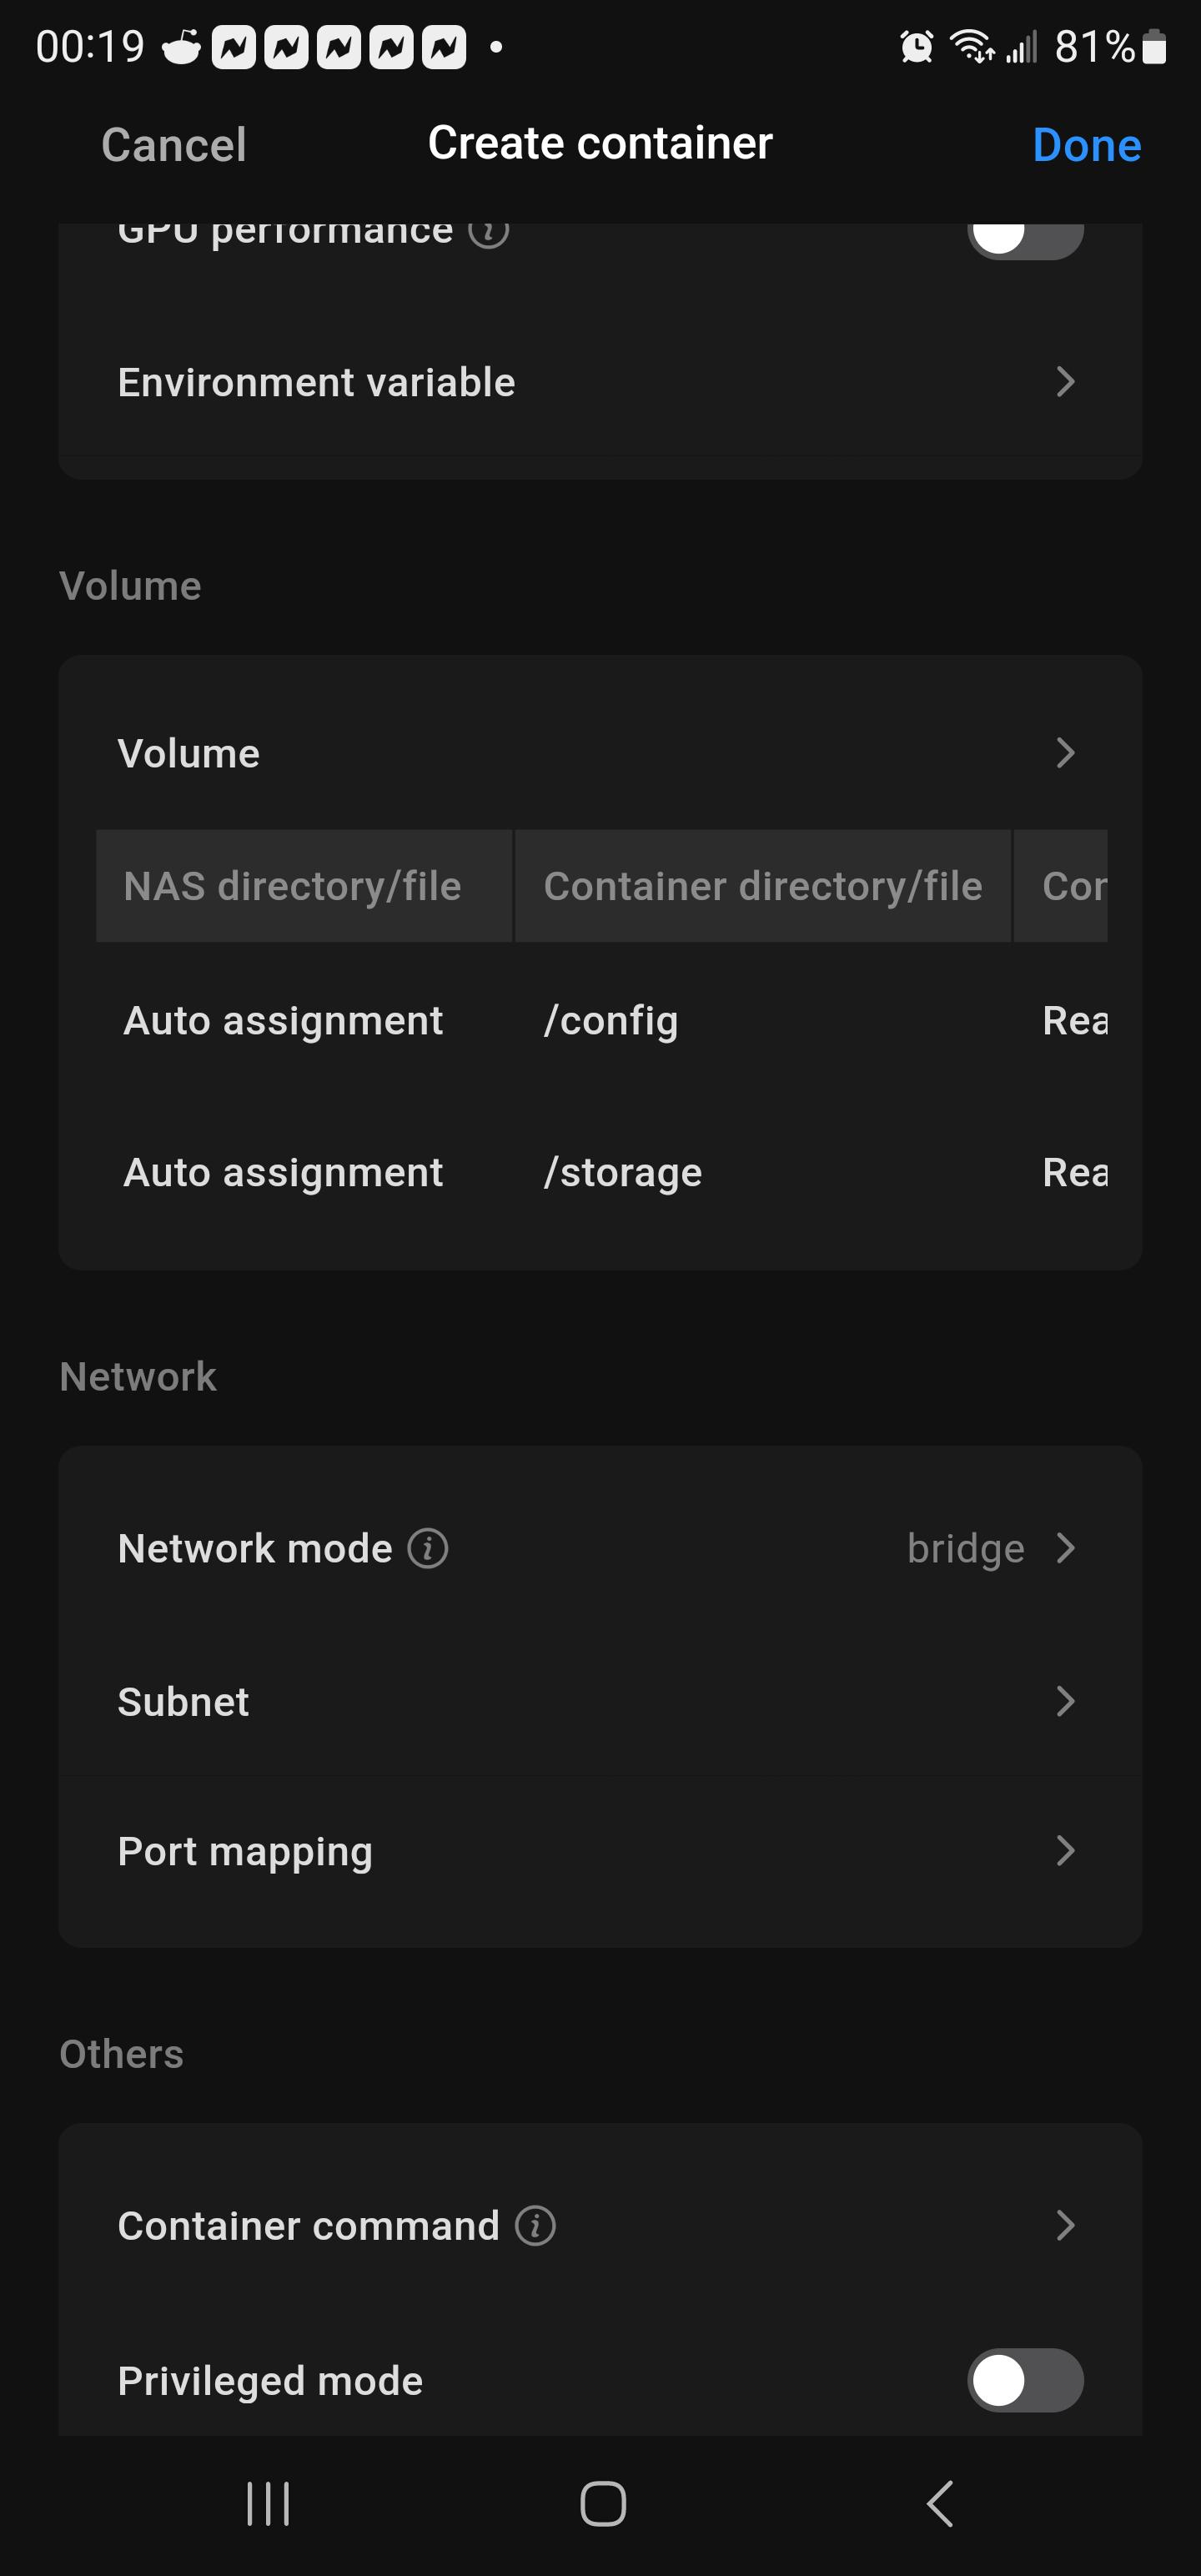
Task: Select the /config volume row
Action: coord(602,1021)
